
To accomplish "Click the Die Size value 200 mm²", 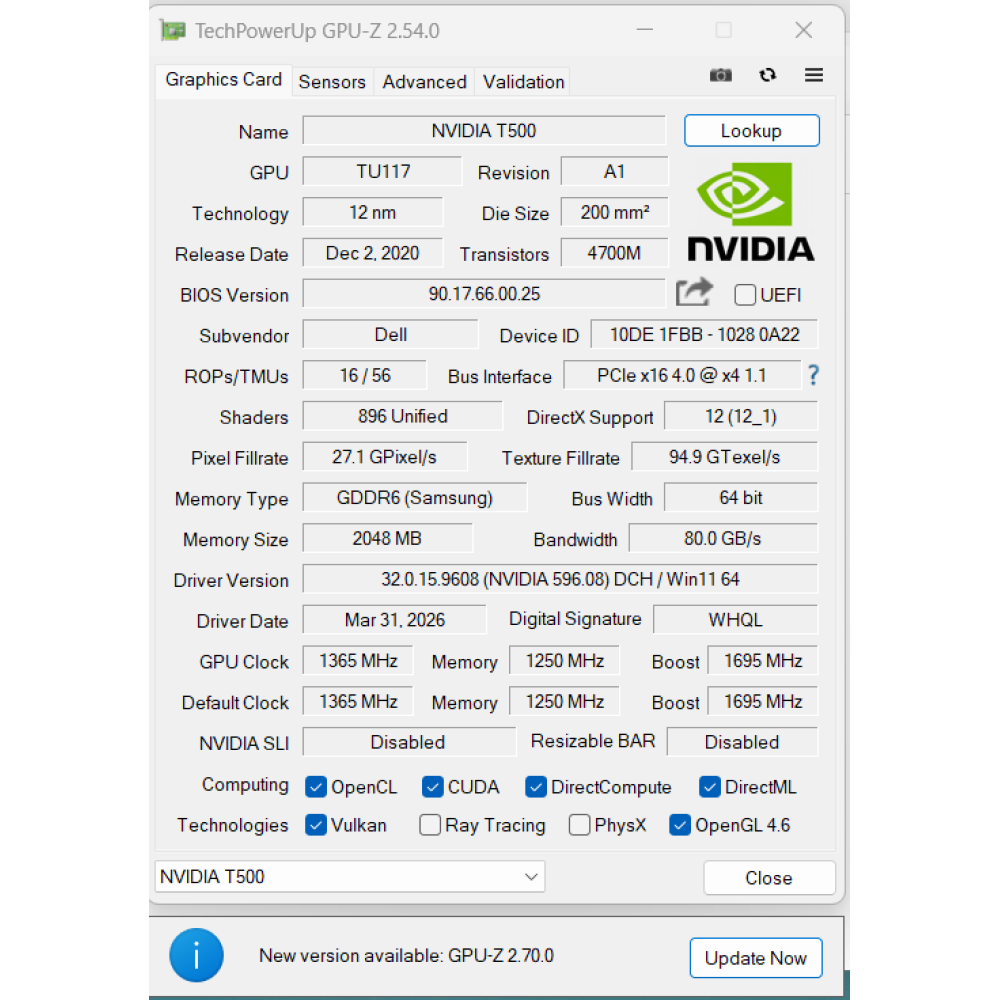I will (x=614, y=212).
